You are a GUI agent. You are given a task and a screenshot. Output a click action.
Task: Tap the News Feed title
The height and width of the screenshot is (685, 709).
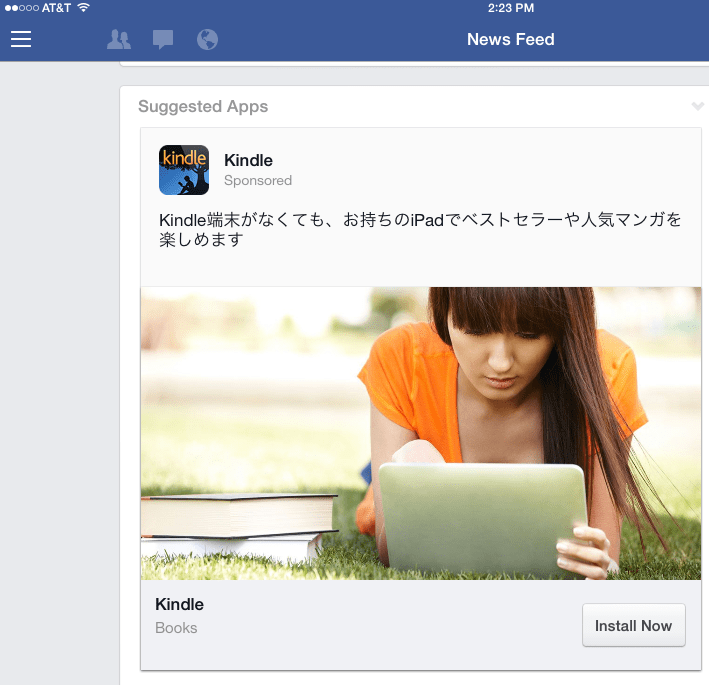point(510,39)
